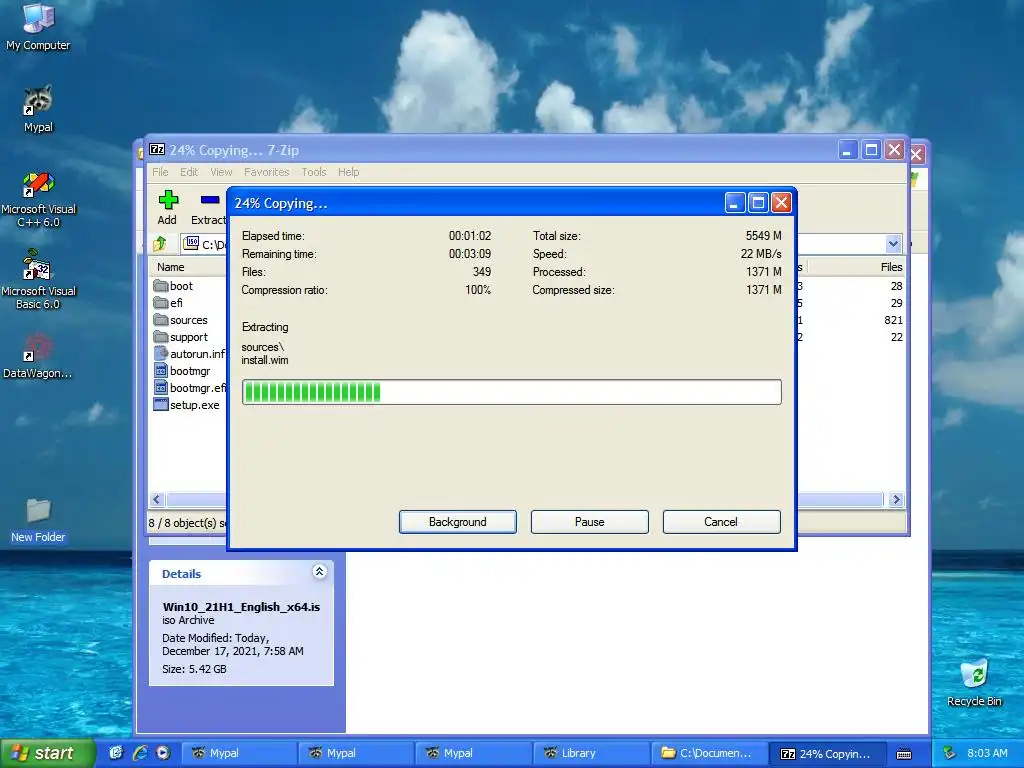
Task: Cancel the copying operation
Action: [x=721, y=522]
